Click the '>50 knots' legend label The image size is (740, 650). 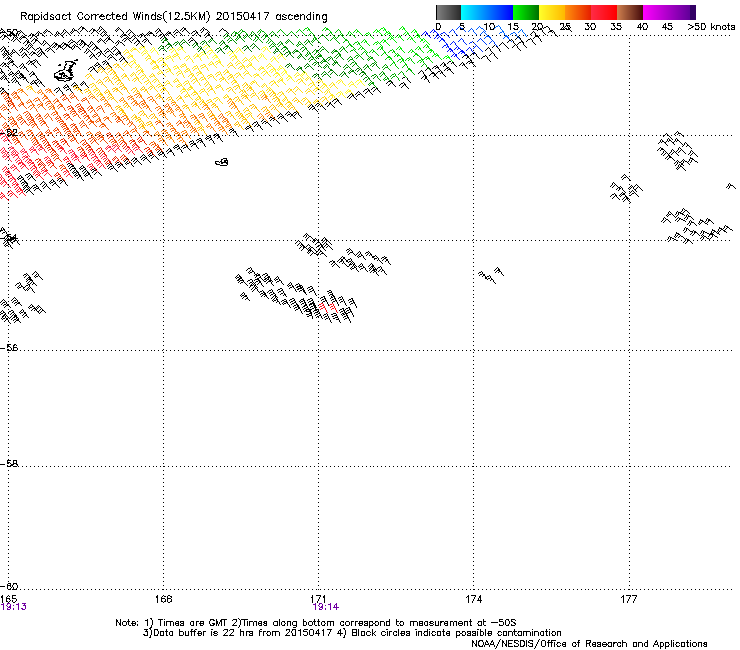pyautogui.click(x=711, y=27)
